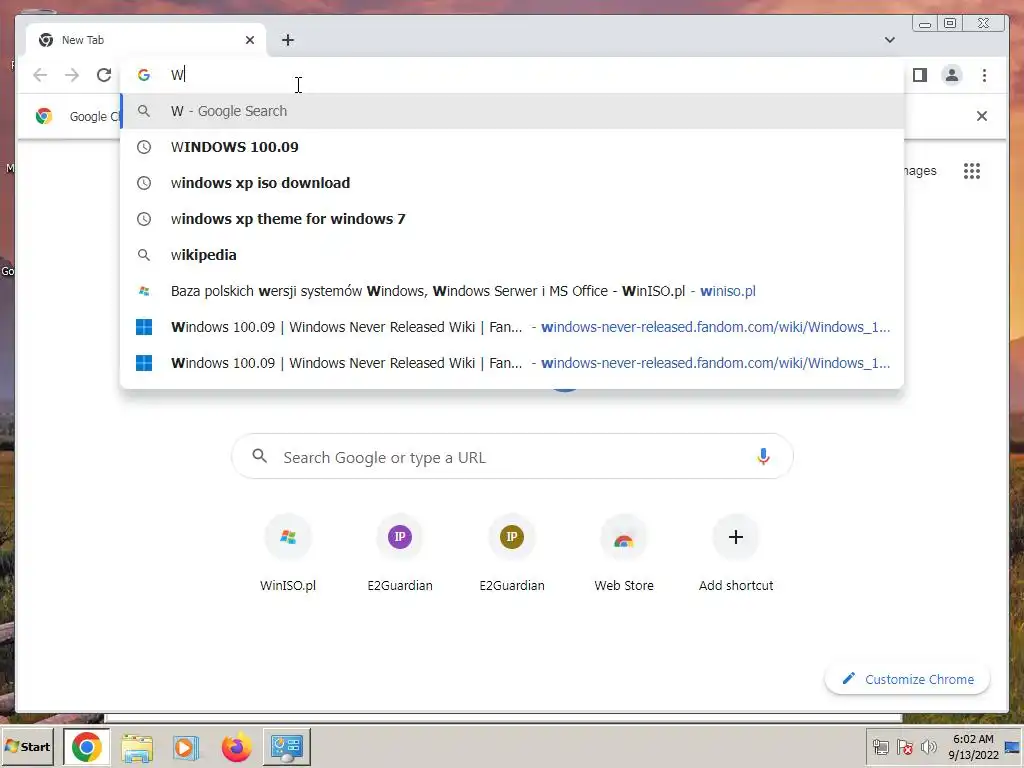This screenshot has height=768, width=1024.
Task: Open the WinISO.pl shortcut
Action: 288,552
